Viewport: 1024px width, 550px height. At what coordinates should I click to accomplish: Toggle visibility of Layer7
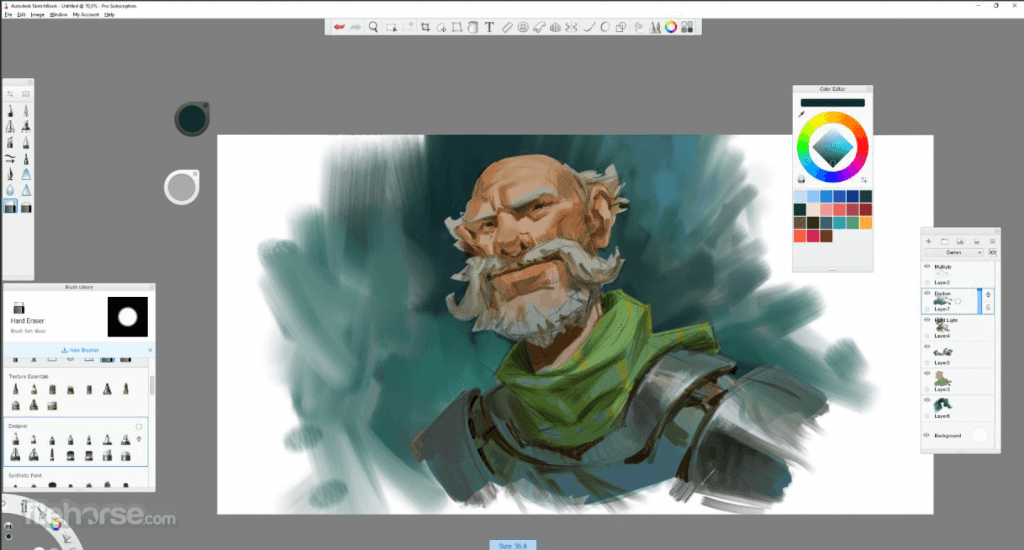tap(927, 294)
